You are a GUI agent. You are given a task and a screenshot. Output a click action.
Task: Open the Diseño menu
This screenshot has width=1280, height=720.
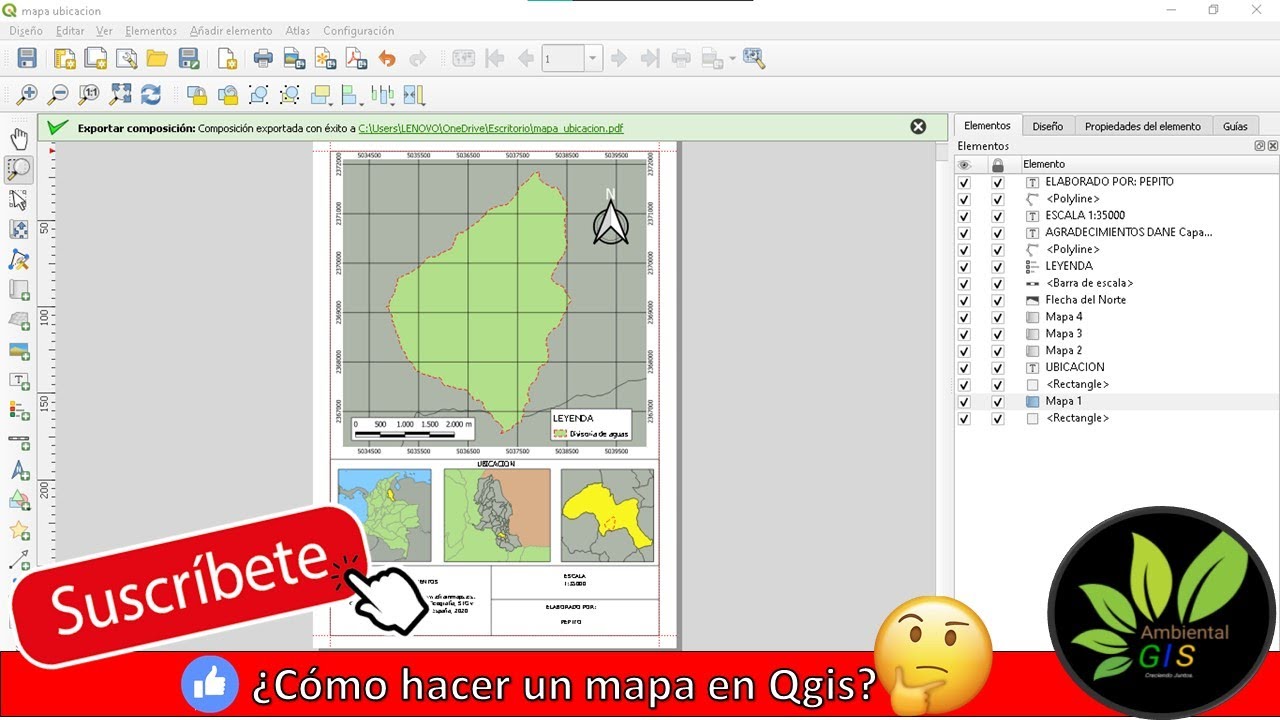(26, 31)
